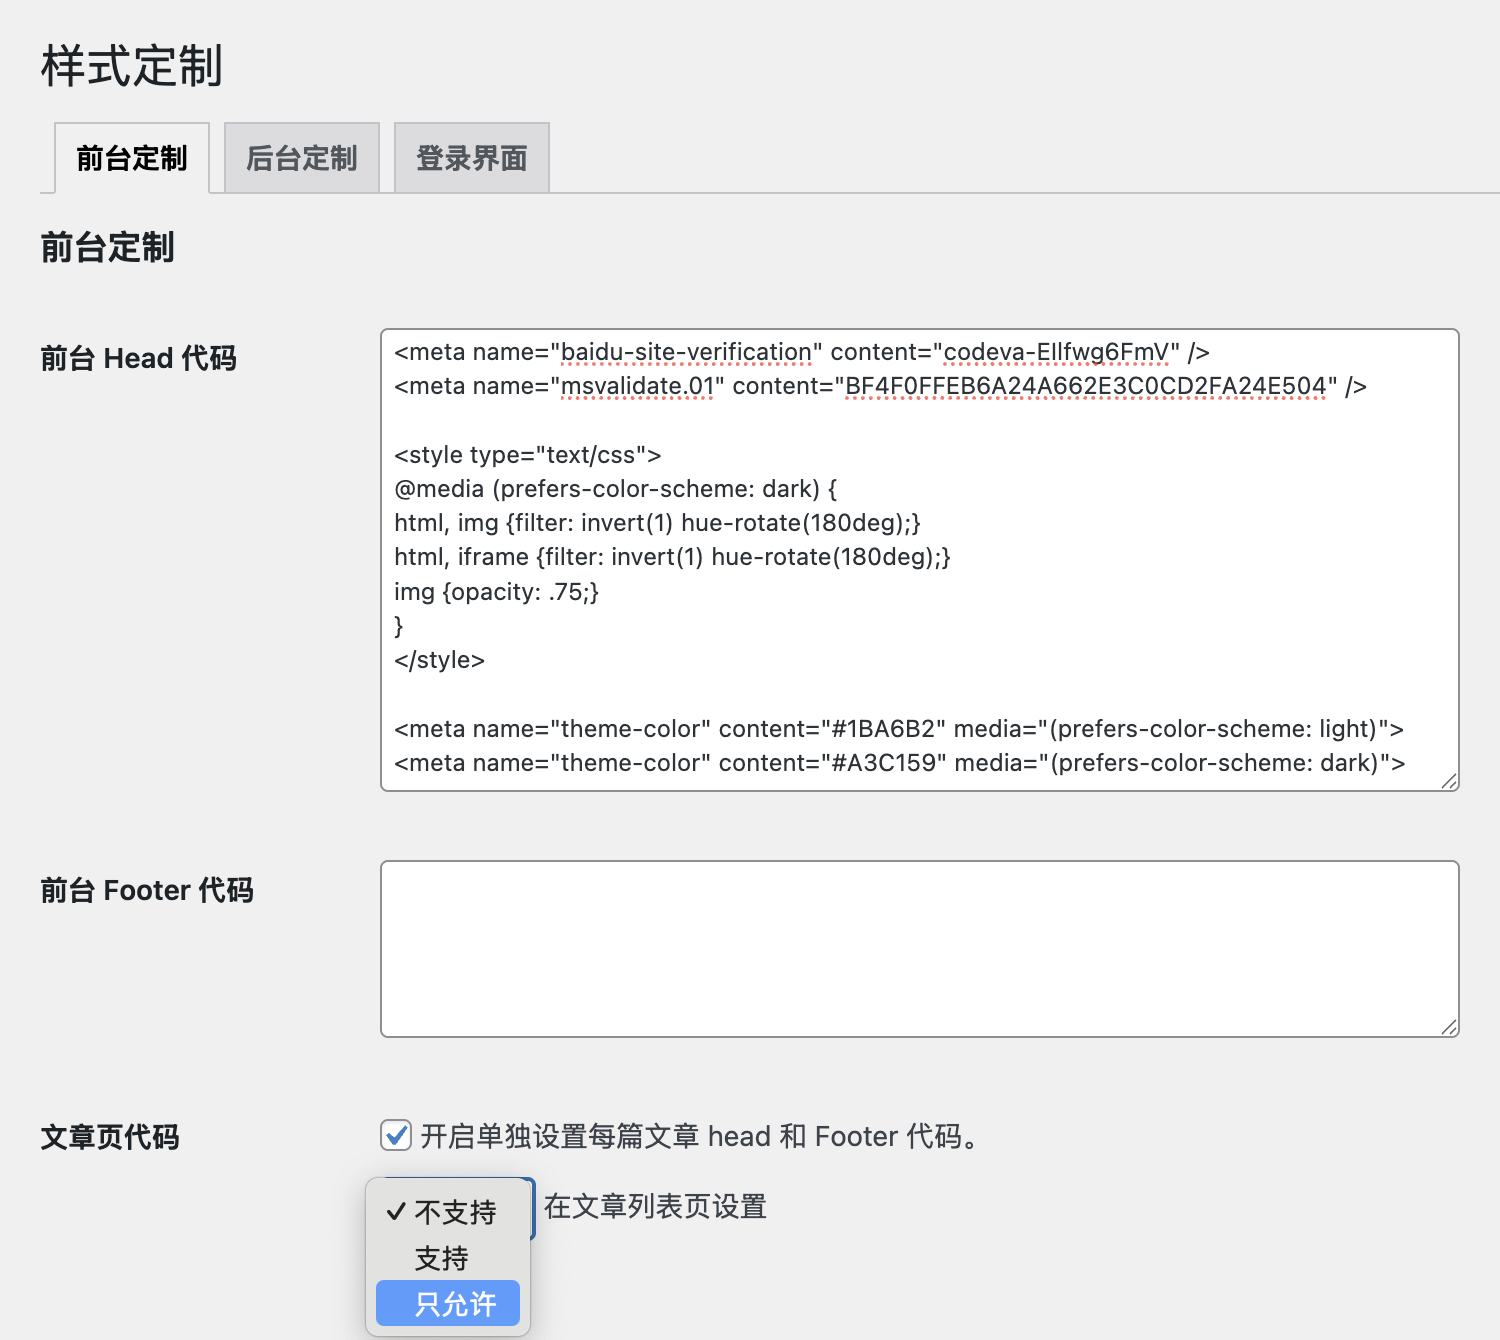Click the 前台定制 section heading
This screenshot has width=1500, height=1340.
click(x=107, y=247)
